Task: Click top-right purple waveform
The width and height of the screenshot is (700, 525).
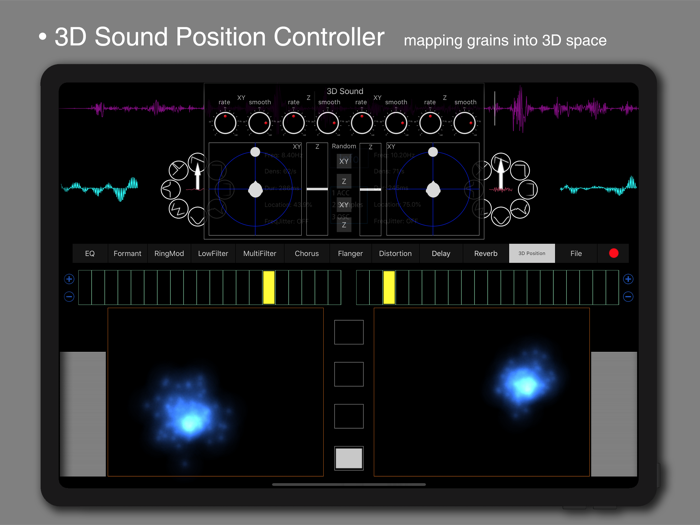Action: click(x=561, y=108)
